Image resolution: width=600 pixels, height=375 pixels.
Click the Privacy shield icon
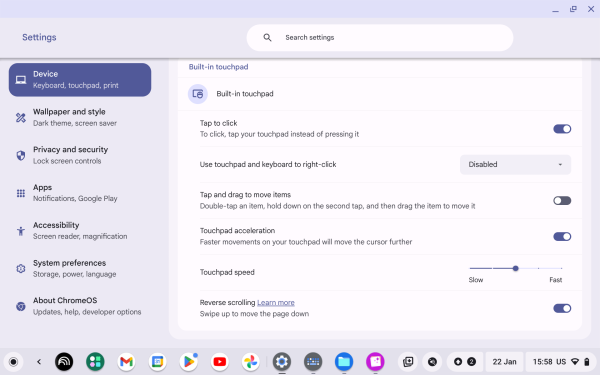click(21, 155)
